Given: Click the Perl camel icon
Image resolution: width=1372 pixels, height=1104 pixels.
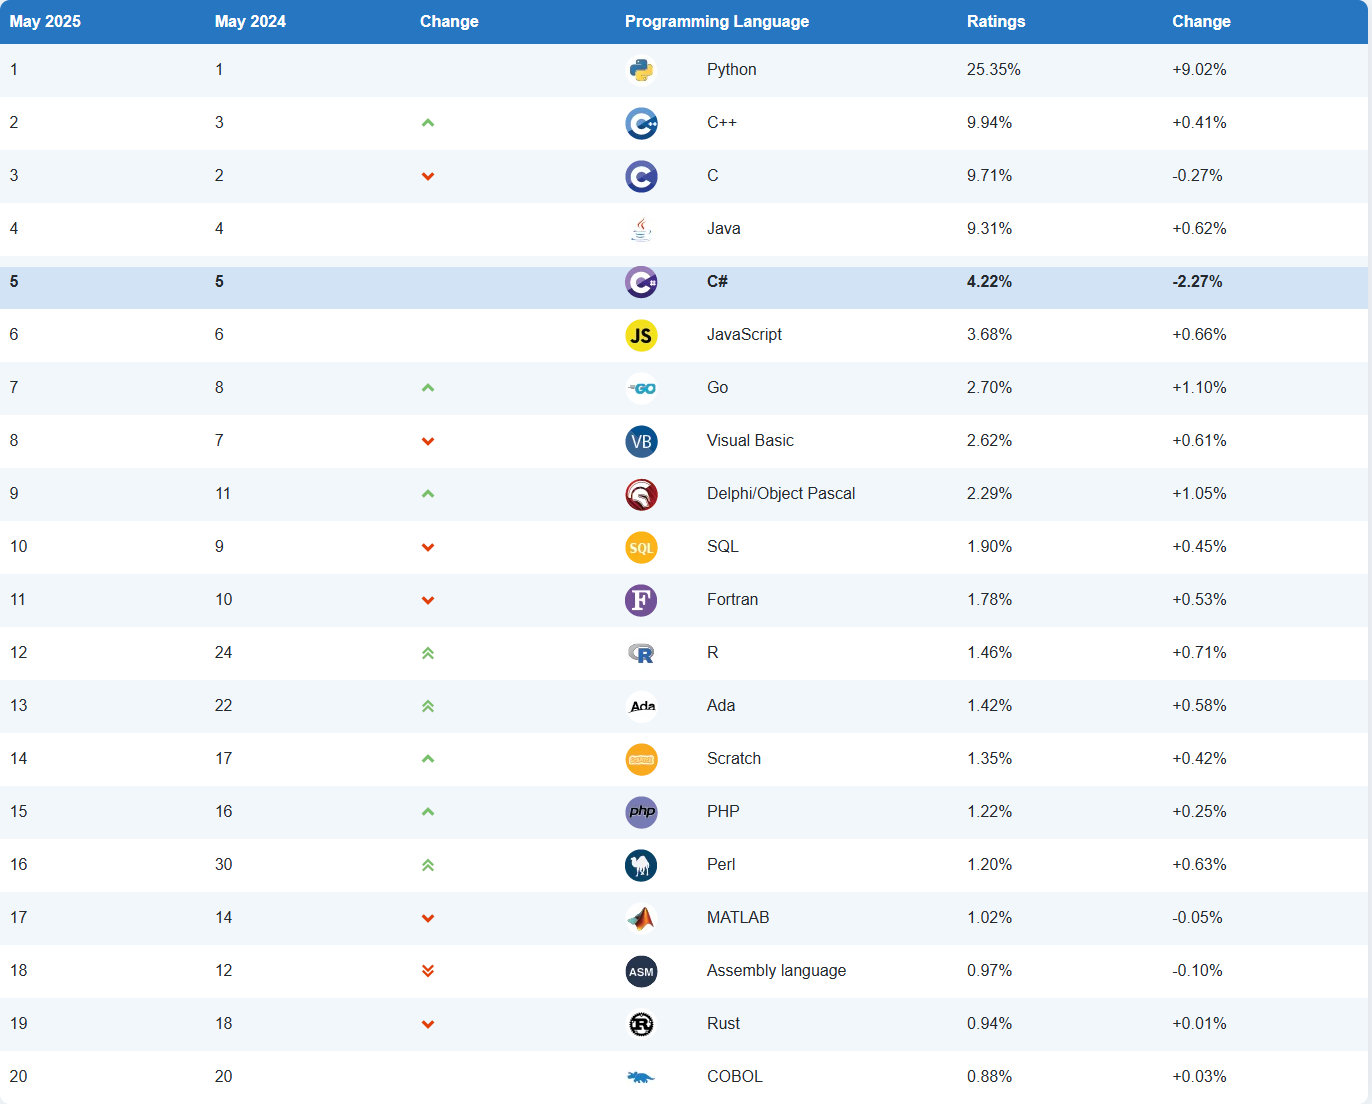Looking at the screenshot, I should (x=641, y=865).
